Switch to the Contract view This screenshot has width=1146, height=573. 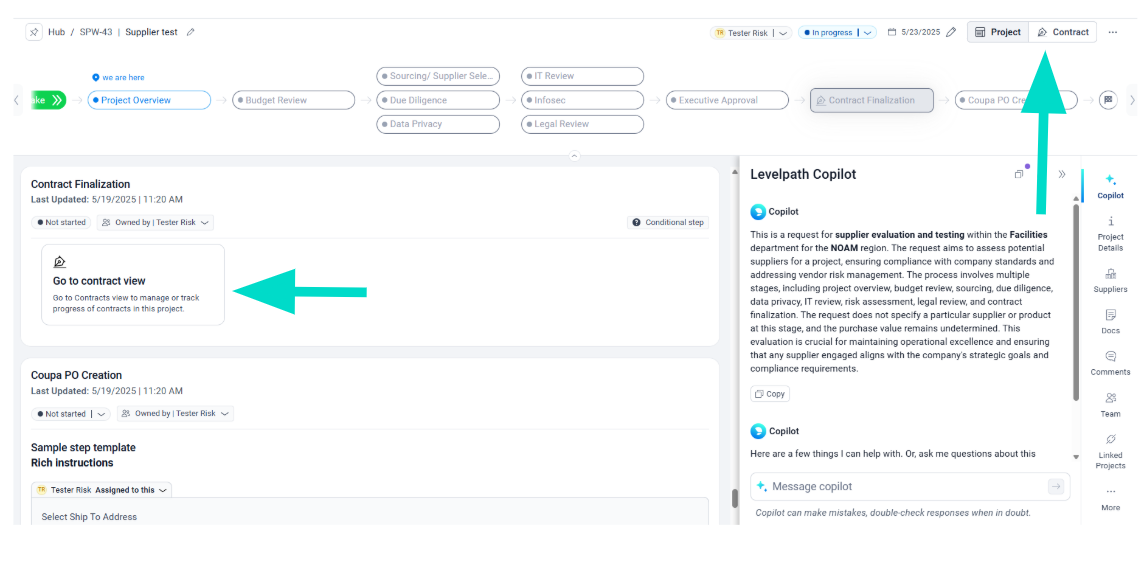(1062, 32)
